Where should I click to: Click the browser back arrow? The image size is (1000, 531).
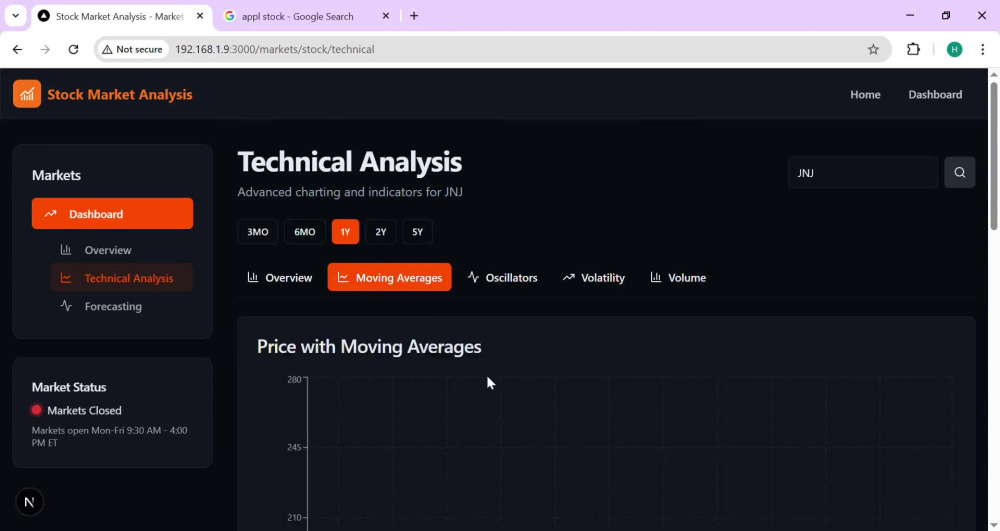pos(17,49)
